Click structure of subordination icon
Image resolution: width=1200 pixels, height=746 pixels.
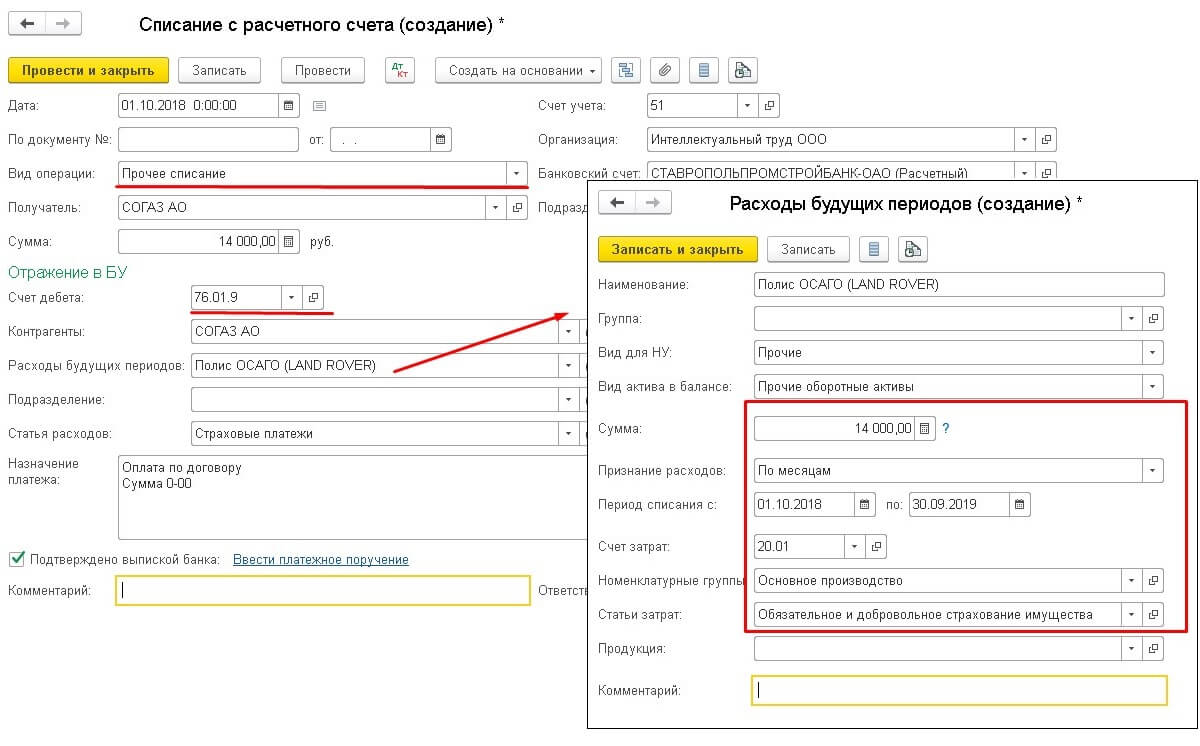626,70
